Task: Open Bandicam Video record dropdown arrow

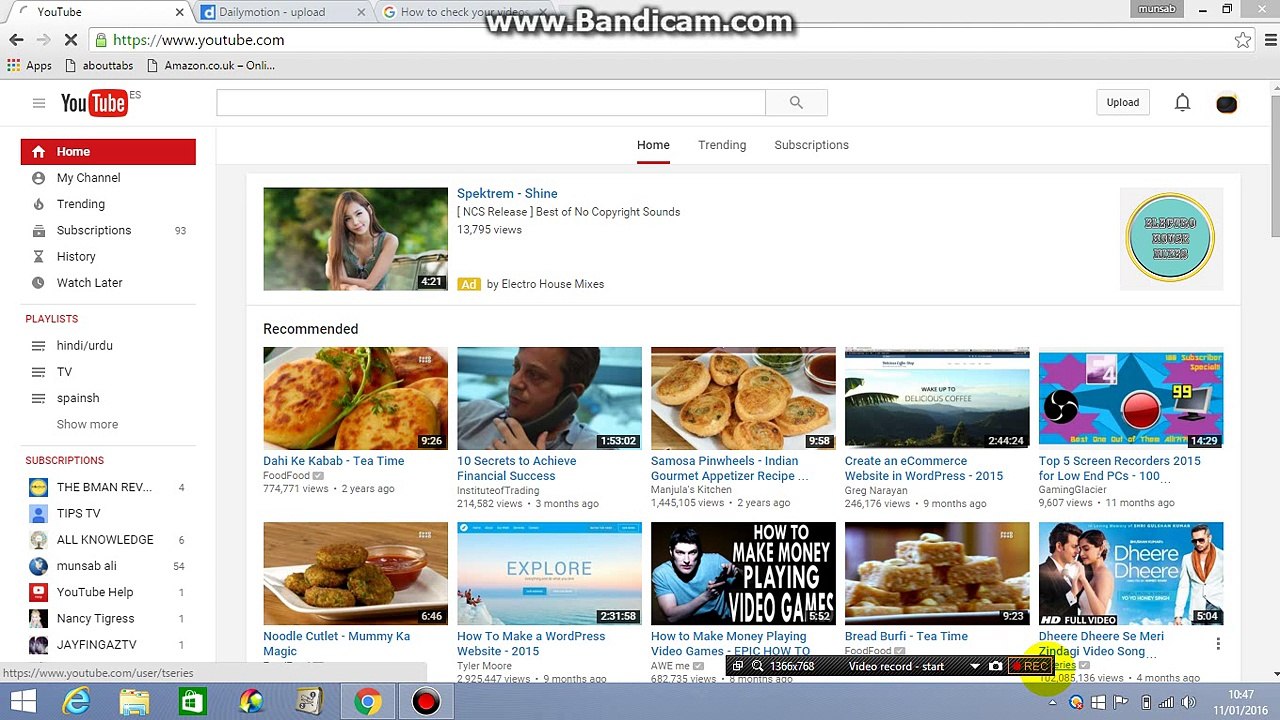Action: tap(975, 666)
